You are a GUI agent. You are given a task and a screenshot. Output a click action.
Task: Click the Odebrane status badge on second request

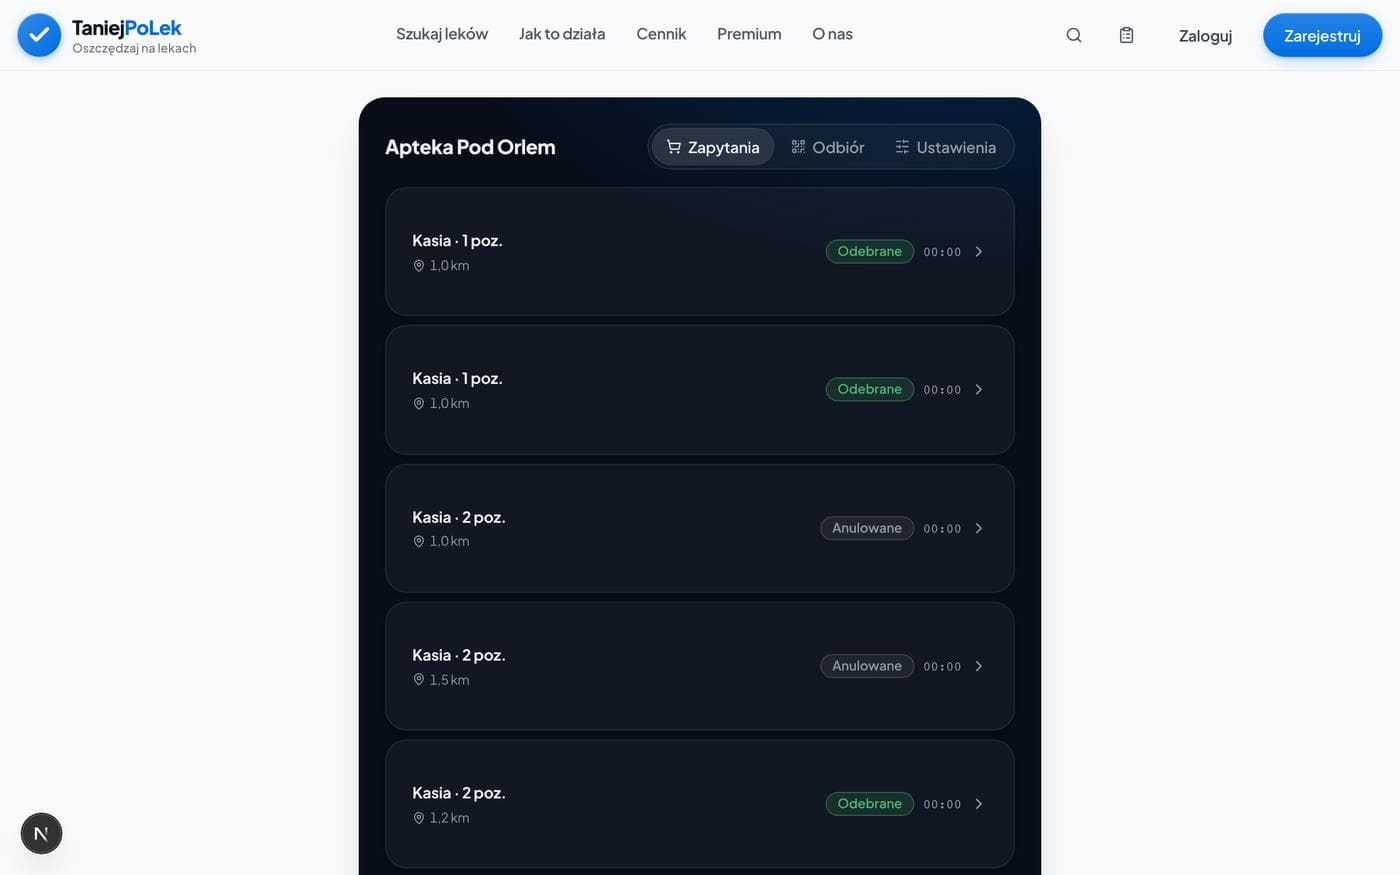point(869,389)
